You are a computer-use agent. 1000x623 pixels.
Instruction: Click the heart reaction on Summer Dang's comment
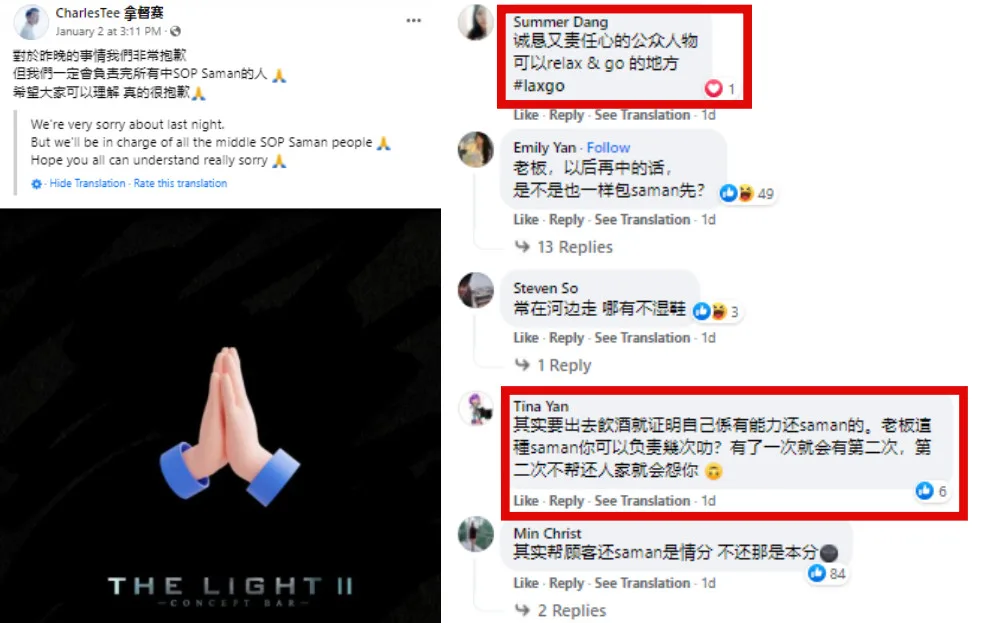click(721, 89)
